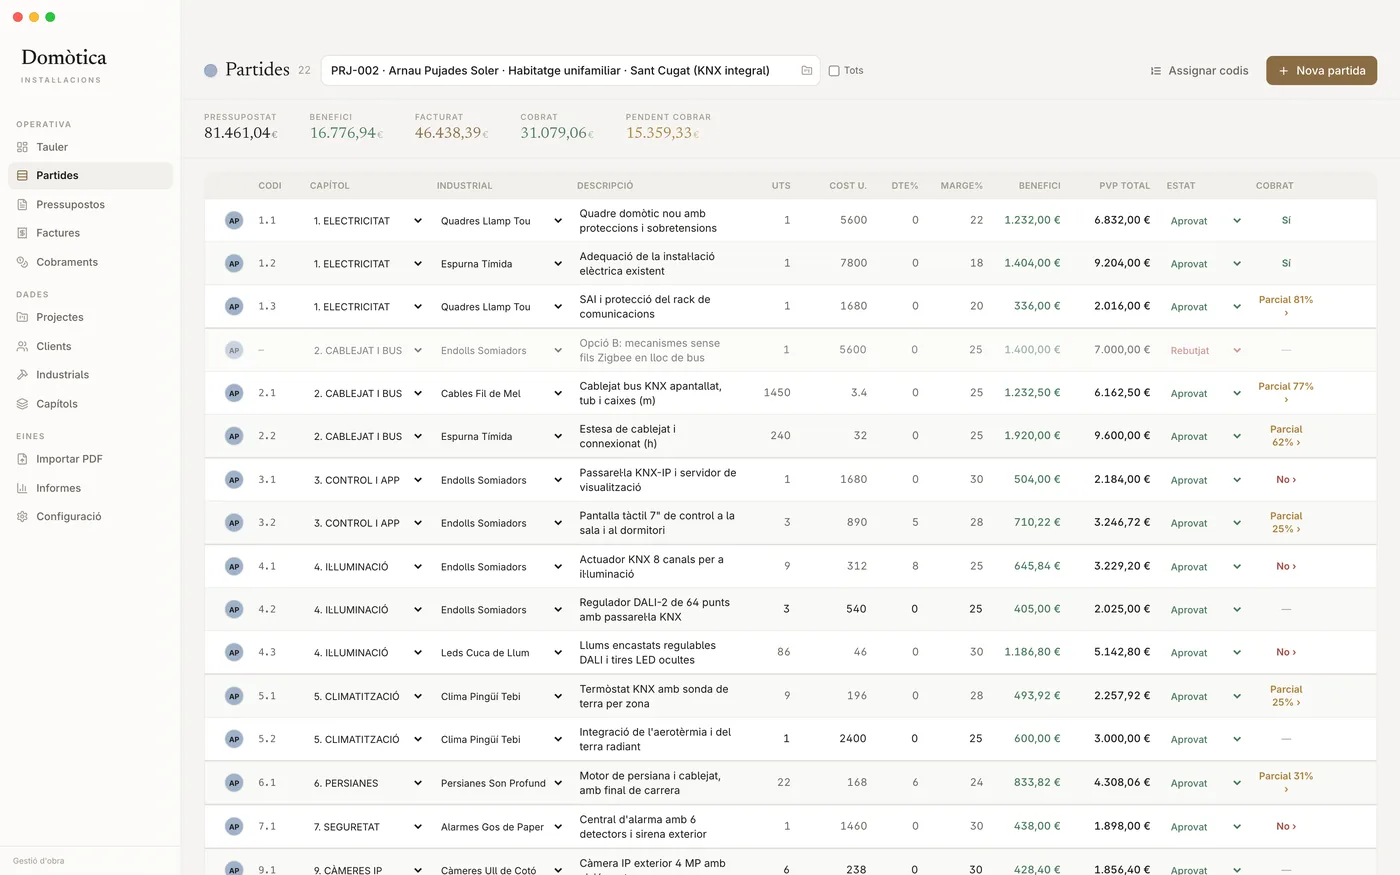Click the PRJ-002 project selector field
This screenshot has height=875, width=1400.
[570, 70]
